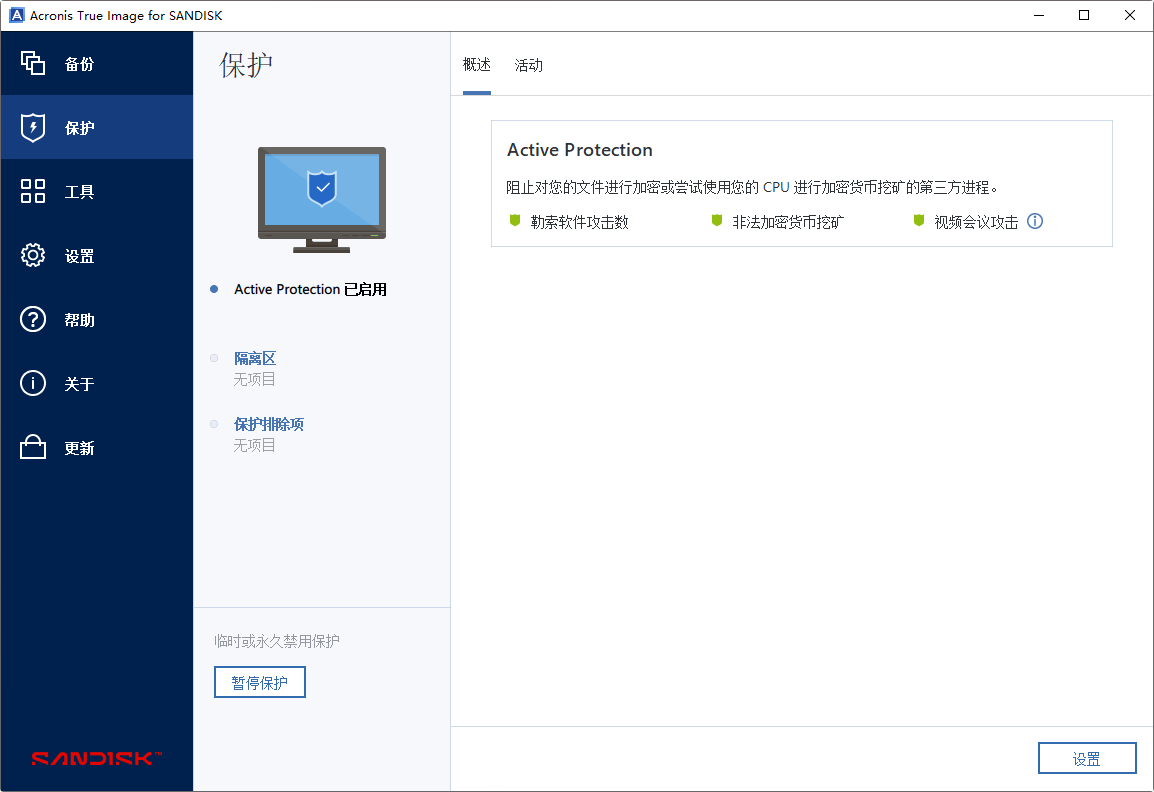Click the 设置 button at bottom right
The height and width of the screenshot is (792, 1154).
pyautogui.click(x=1087, y=758)
